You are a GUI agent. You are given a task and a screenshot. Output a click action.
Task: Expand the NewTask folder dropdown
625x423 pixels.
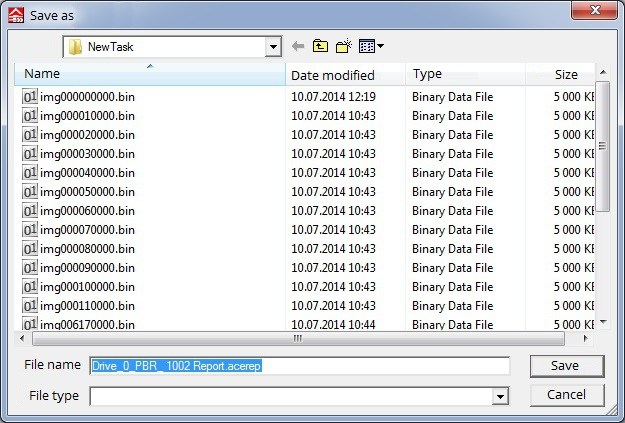[273, 47]
